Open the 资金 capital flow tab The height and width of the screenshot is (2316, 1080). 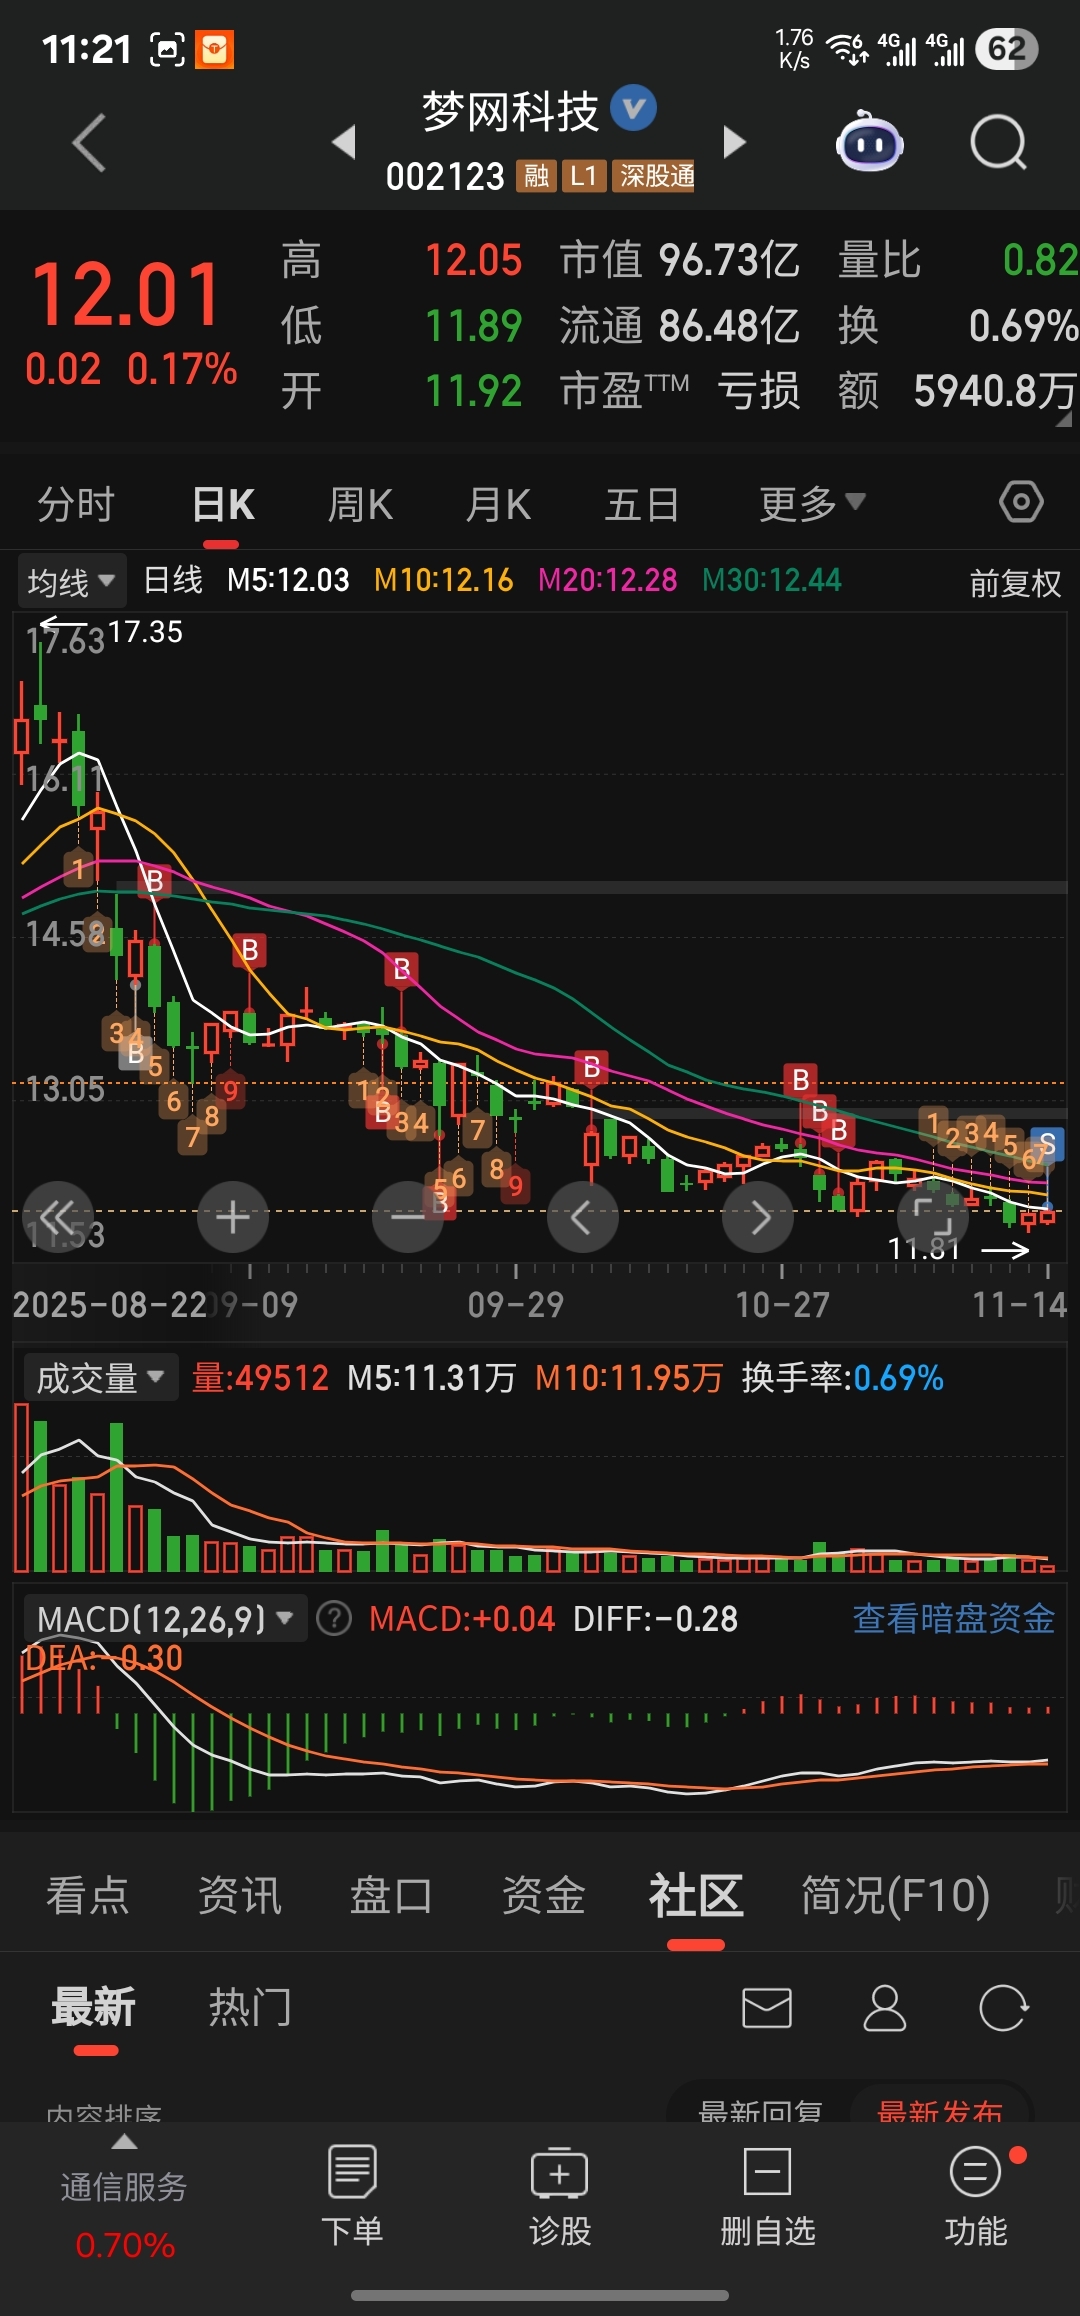point(543,1895)
